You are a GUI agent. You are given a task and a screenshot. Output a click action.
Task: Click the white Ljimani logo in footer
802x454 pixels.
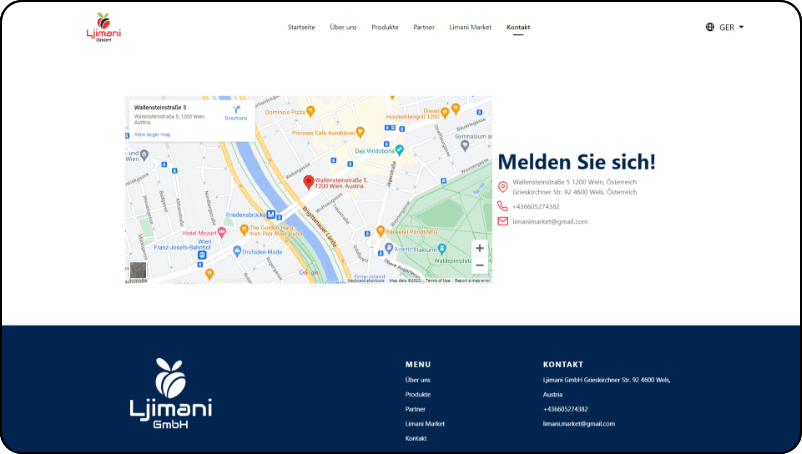(171, 394)
